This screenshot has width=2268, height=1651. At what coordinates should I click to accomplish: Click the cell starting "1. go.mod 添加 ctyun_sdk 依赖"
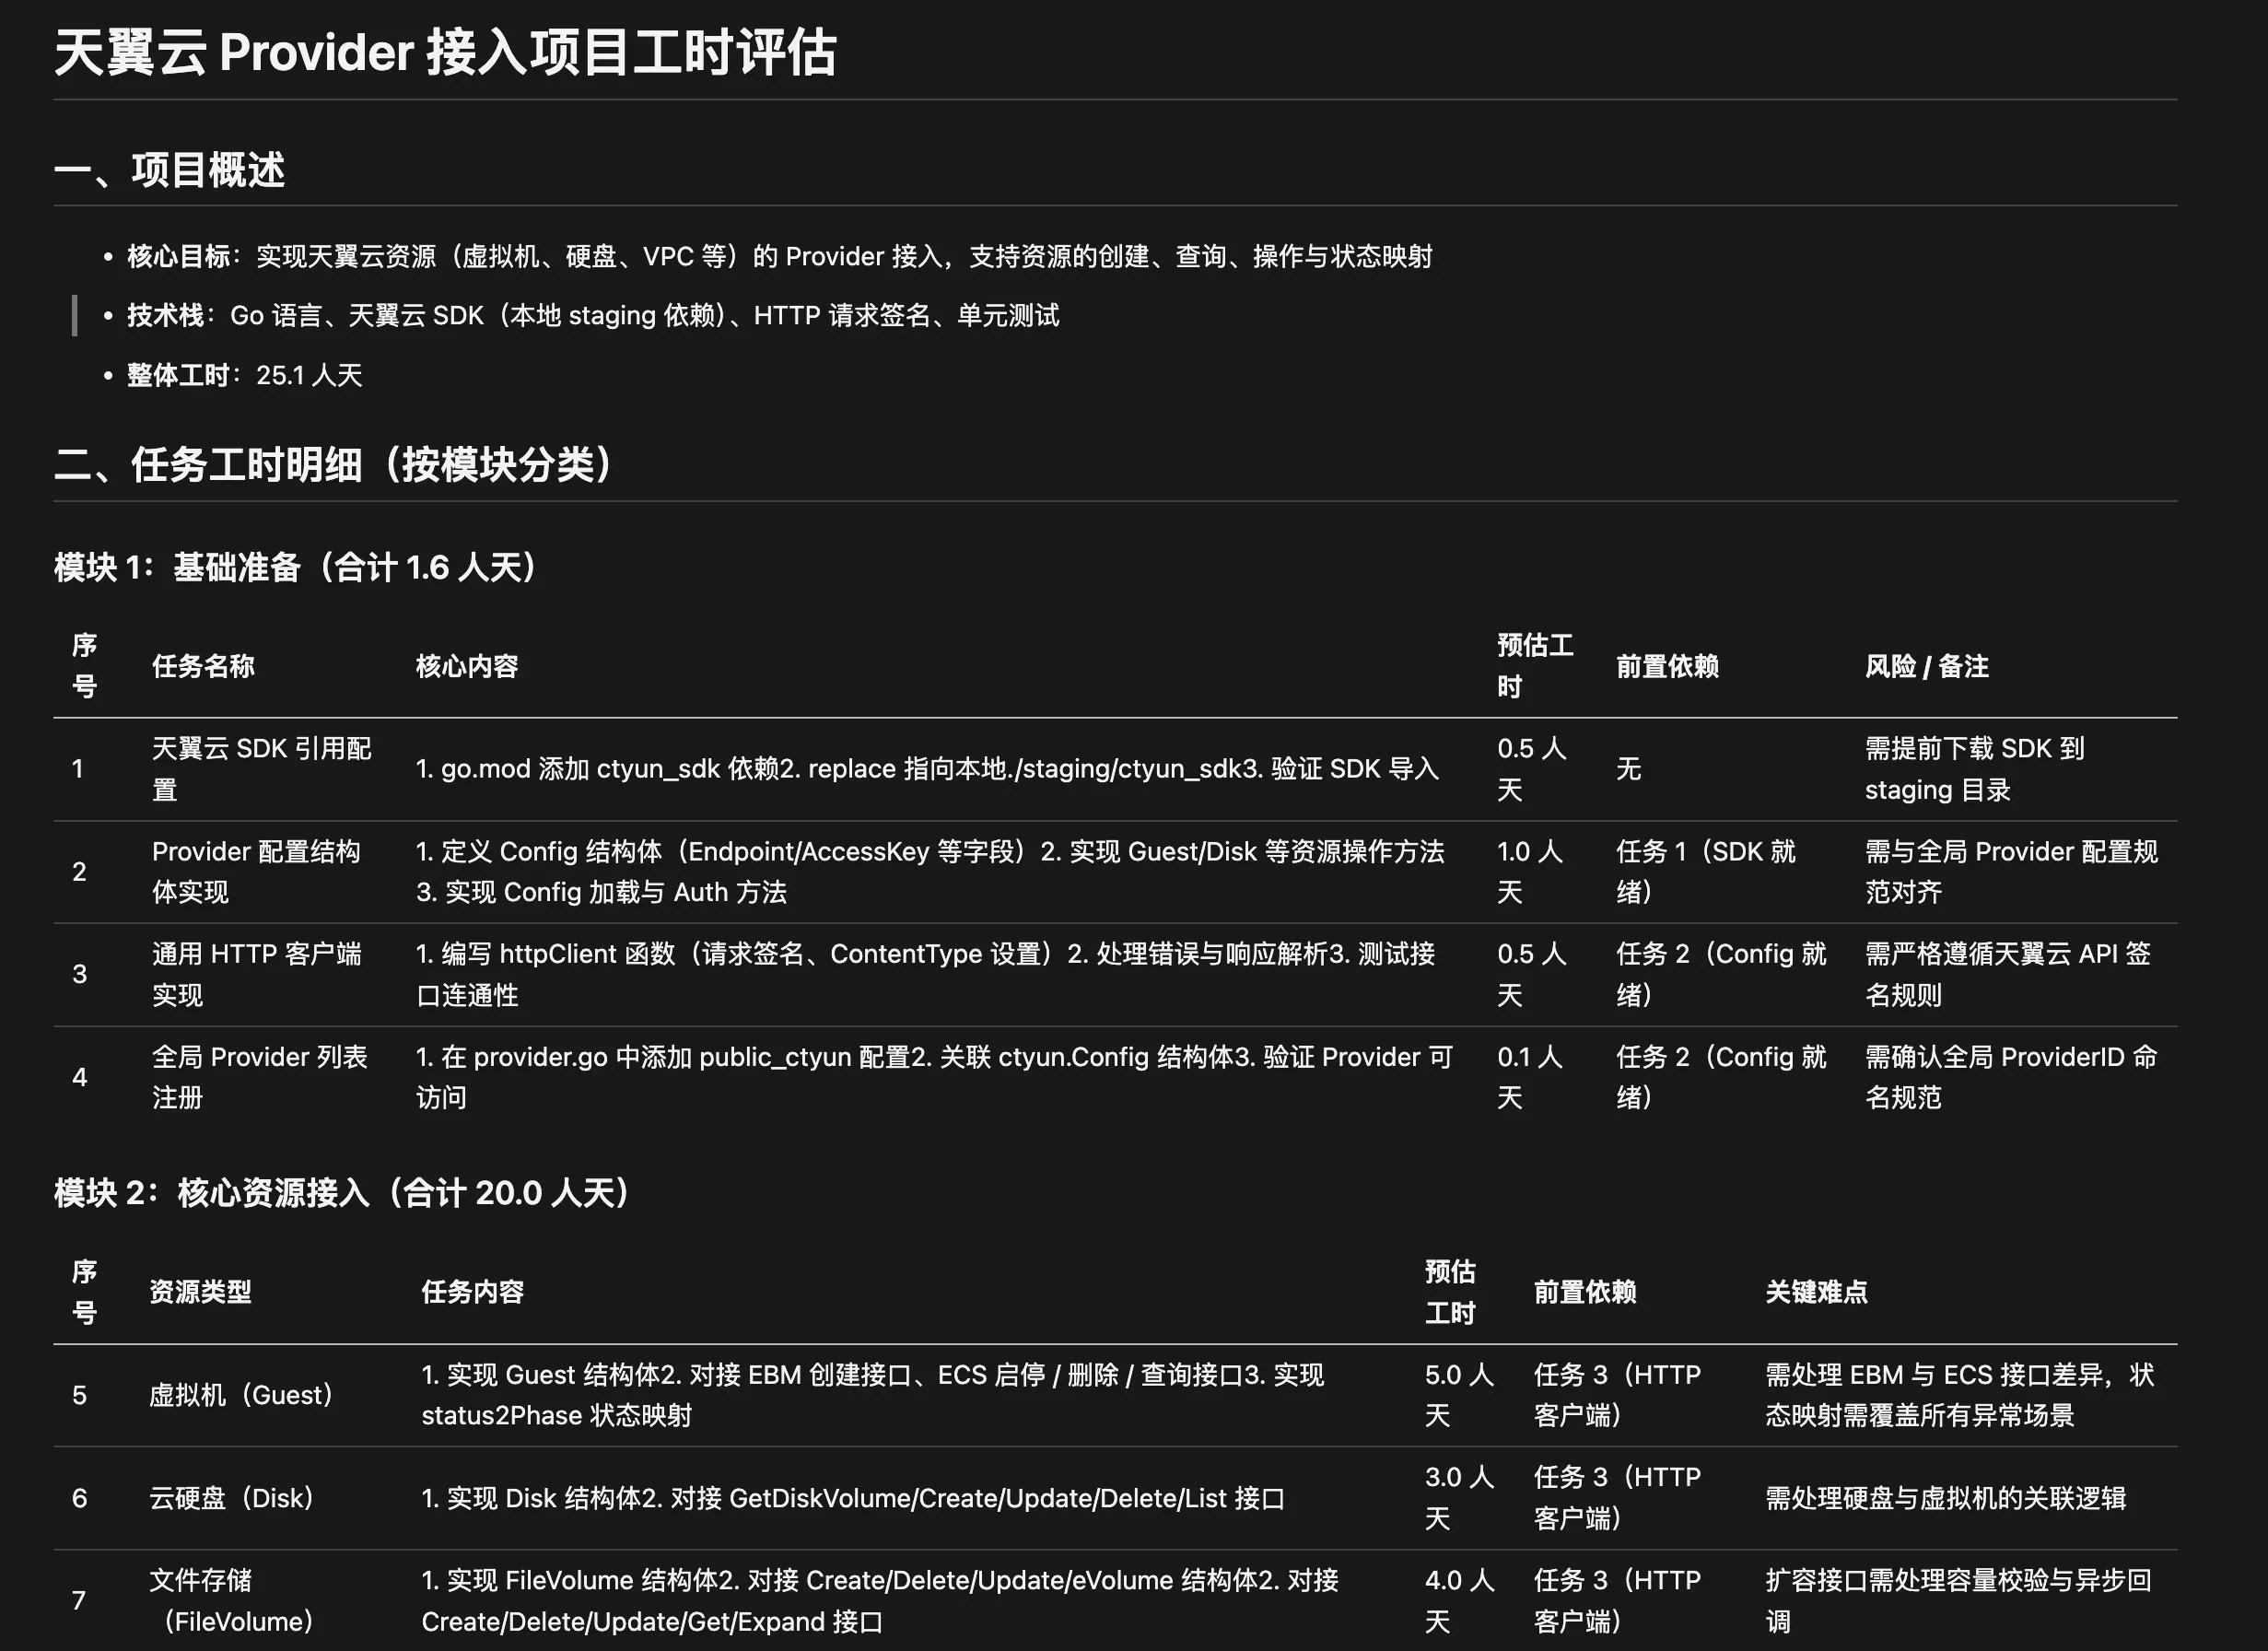pos(927,769)
